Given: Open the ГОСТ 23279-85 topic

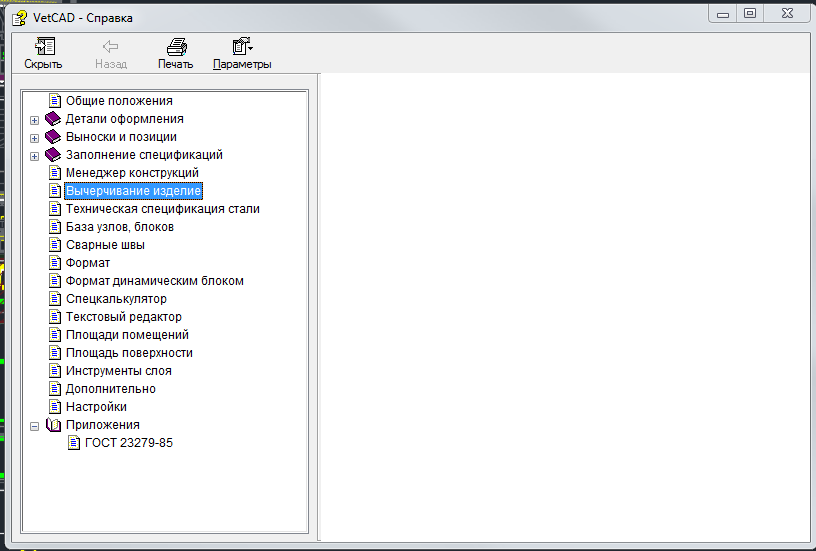Looking at the screenshot, I should click(x=129, y=443).
